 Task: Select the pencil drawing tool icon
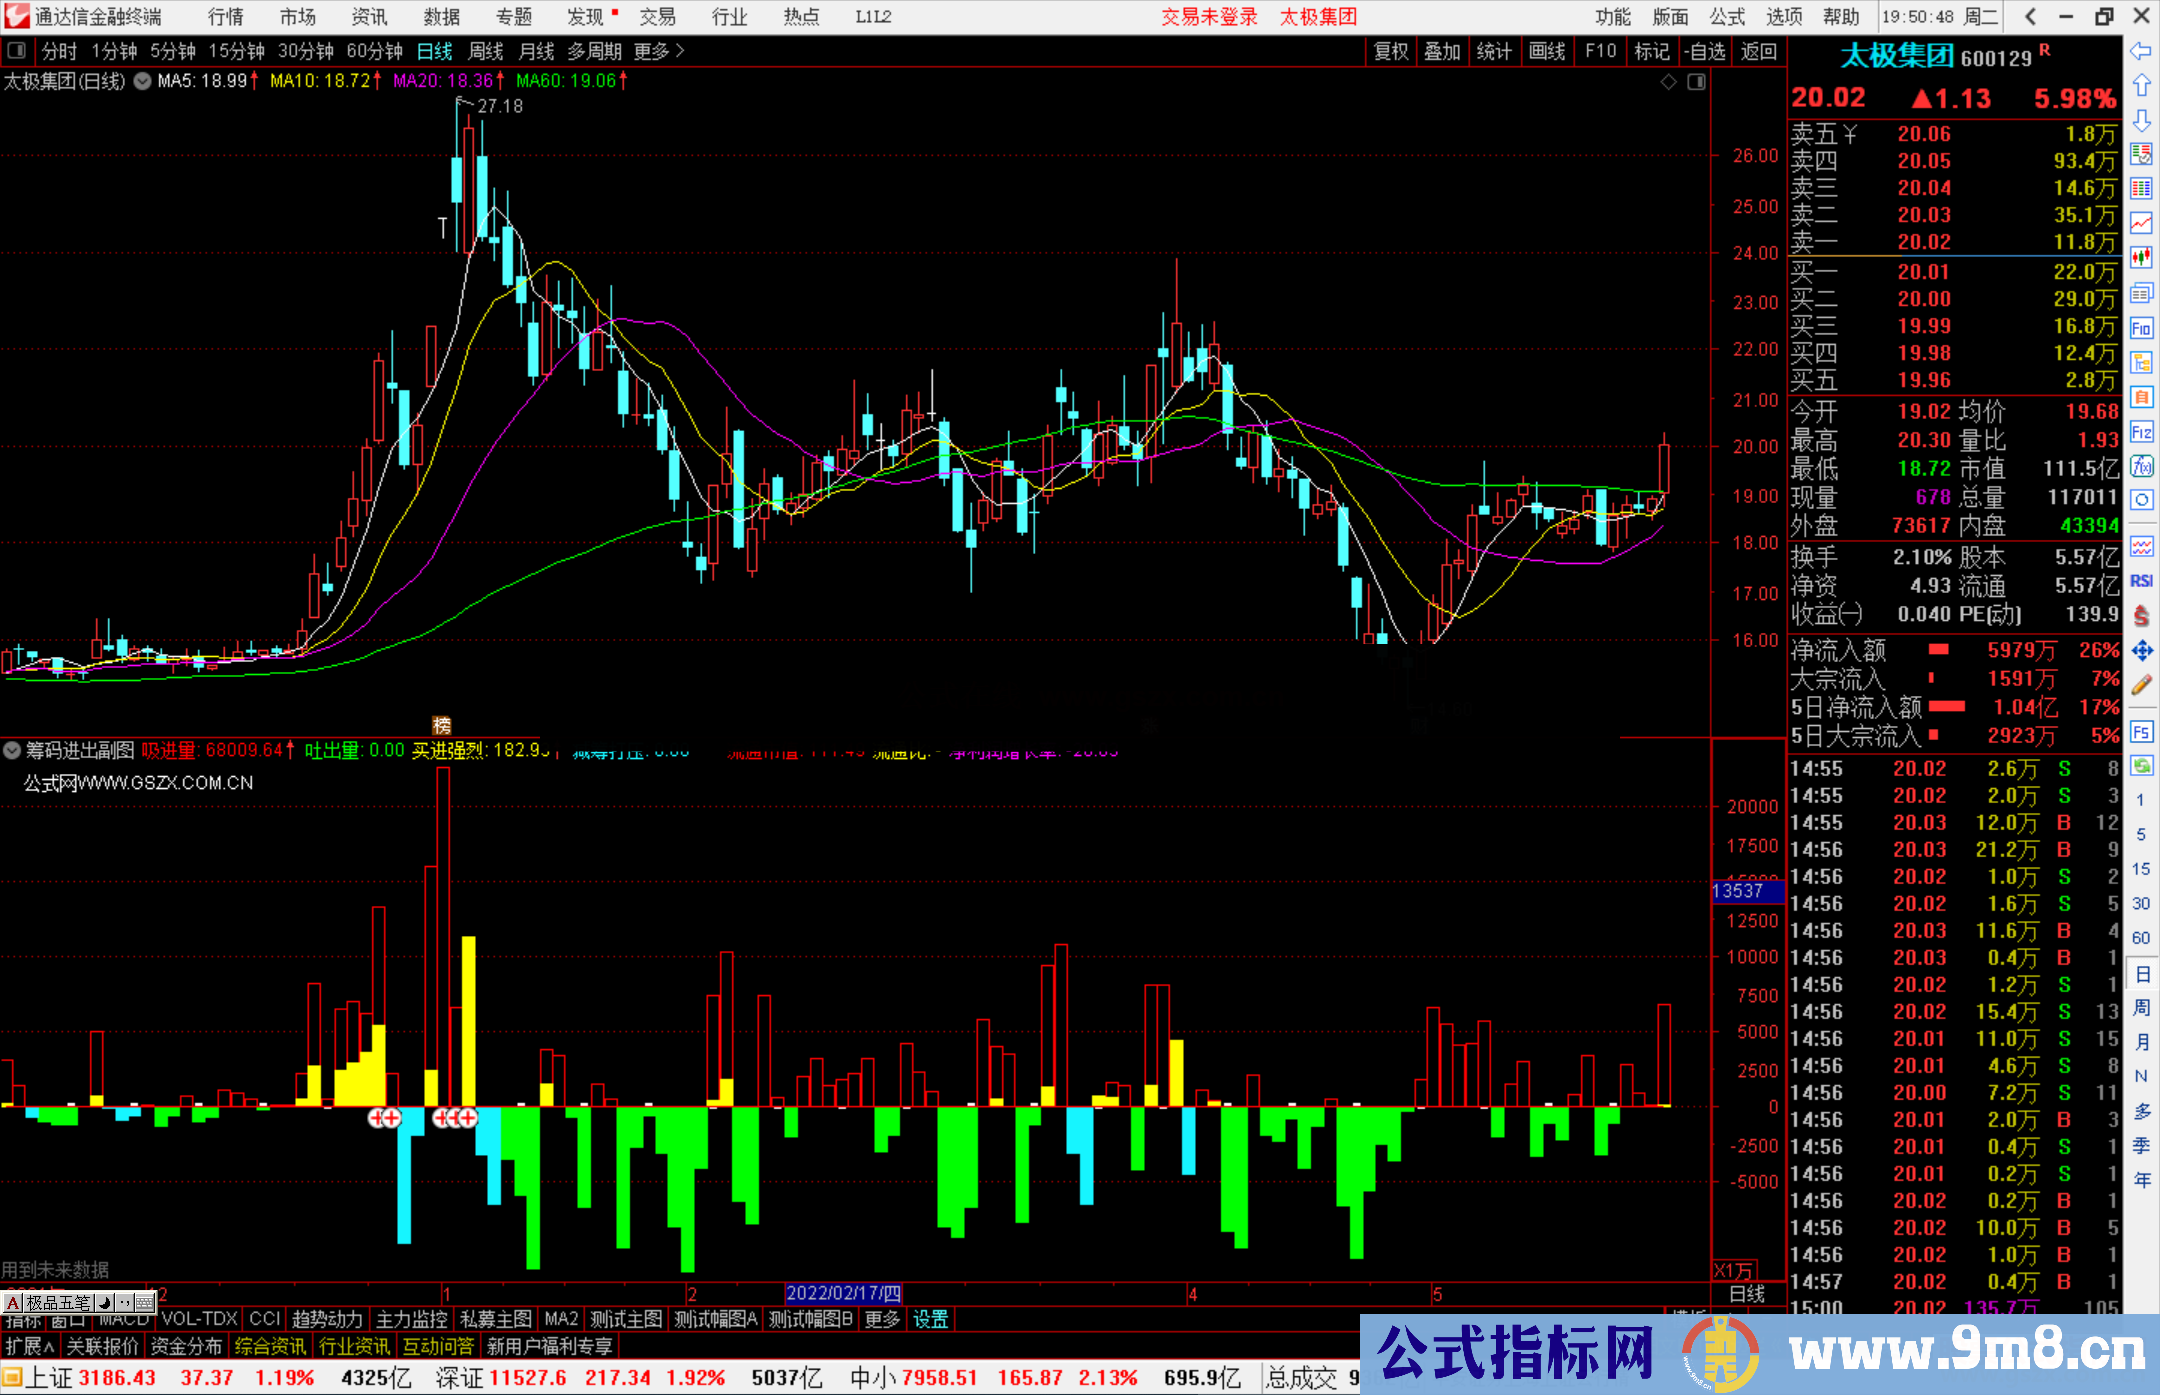pos(2141,685)
